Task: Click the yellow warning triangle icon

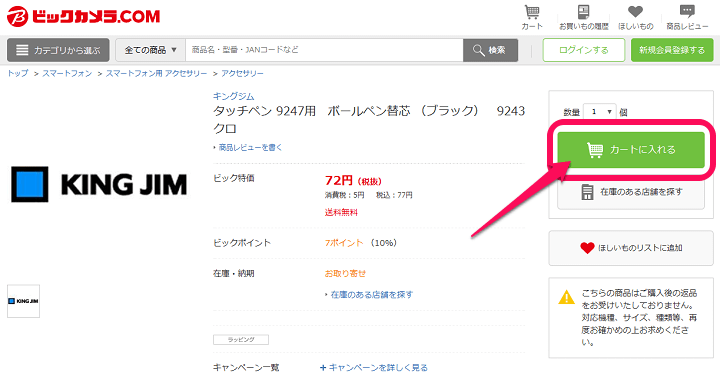Action: tap(567, 297)
